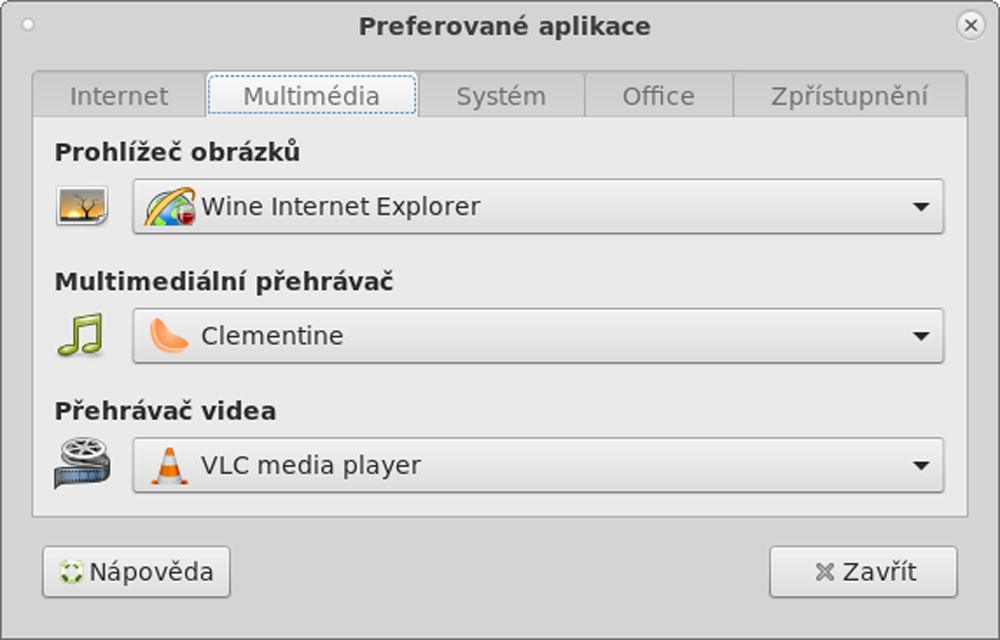Viewport: 1000px width, 640px height.
Task: Click the lifebuoy icon on the Nápověda button
Action: (71, 572)
